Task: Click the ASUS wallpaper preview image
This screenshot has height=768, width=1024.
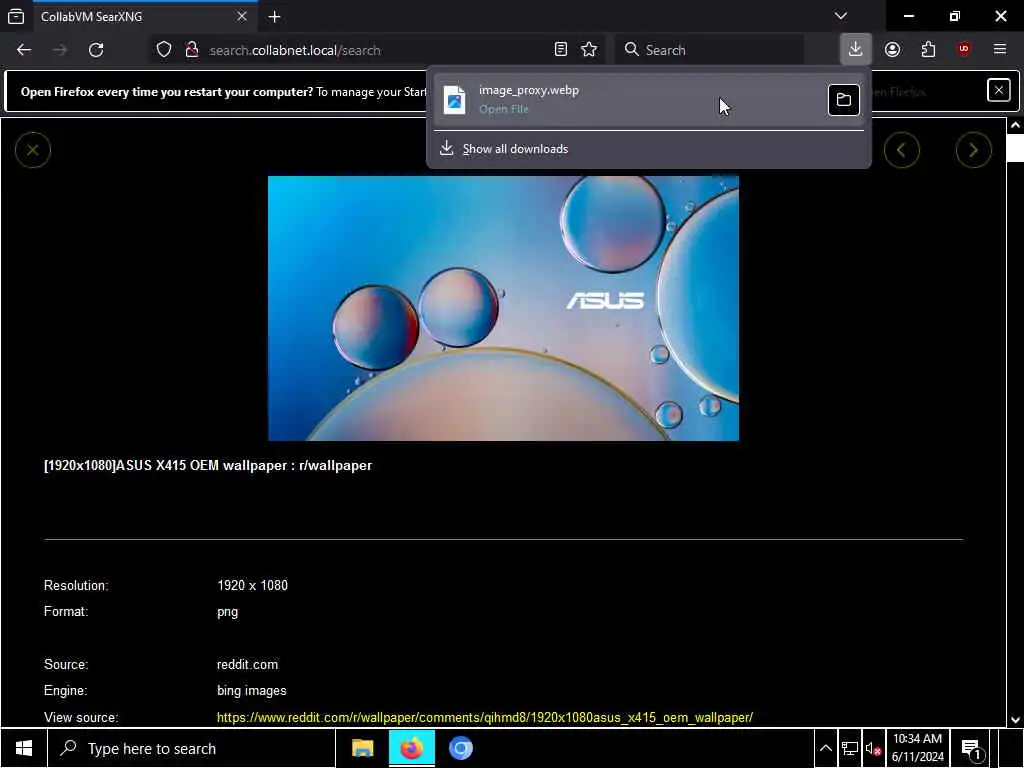Action: pyautogui.click(x=503, y=308)
